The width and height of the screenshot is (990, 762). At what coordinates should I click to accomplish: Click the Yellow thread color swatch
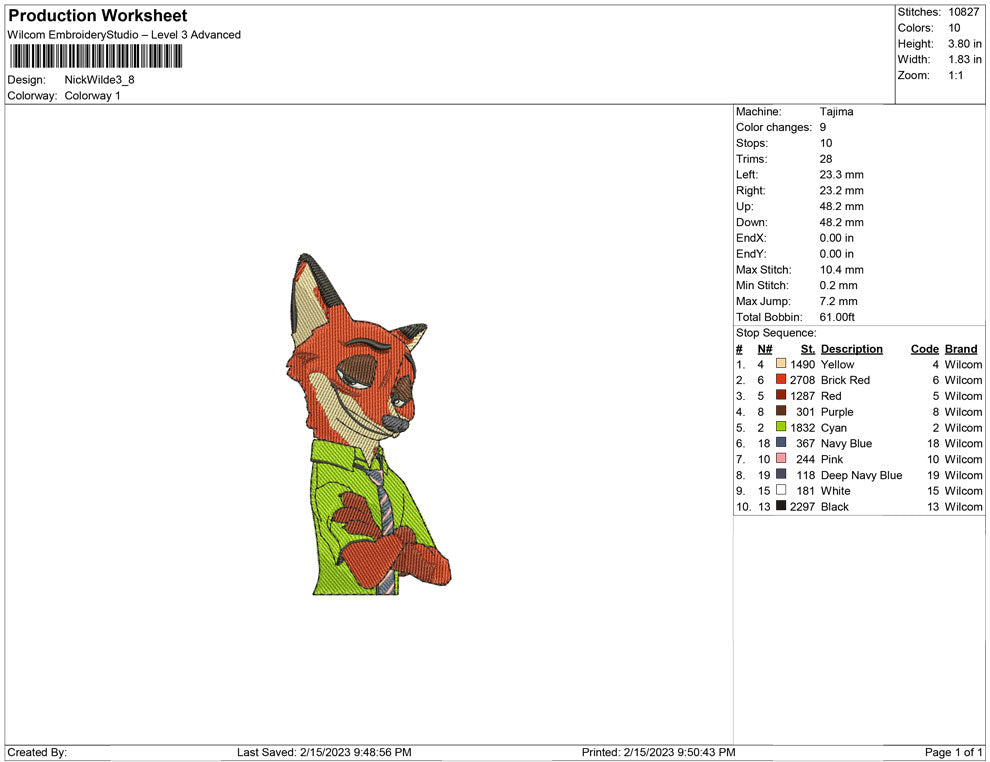781,364
